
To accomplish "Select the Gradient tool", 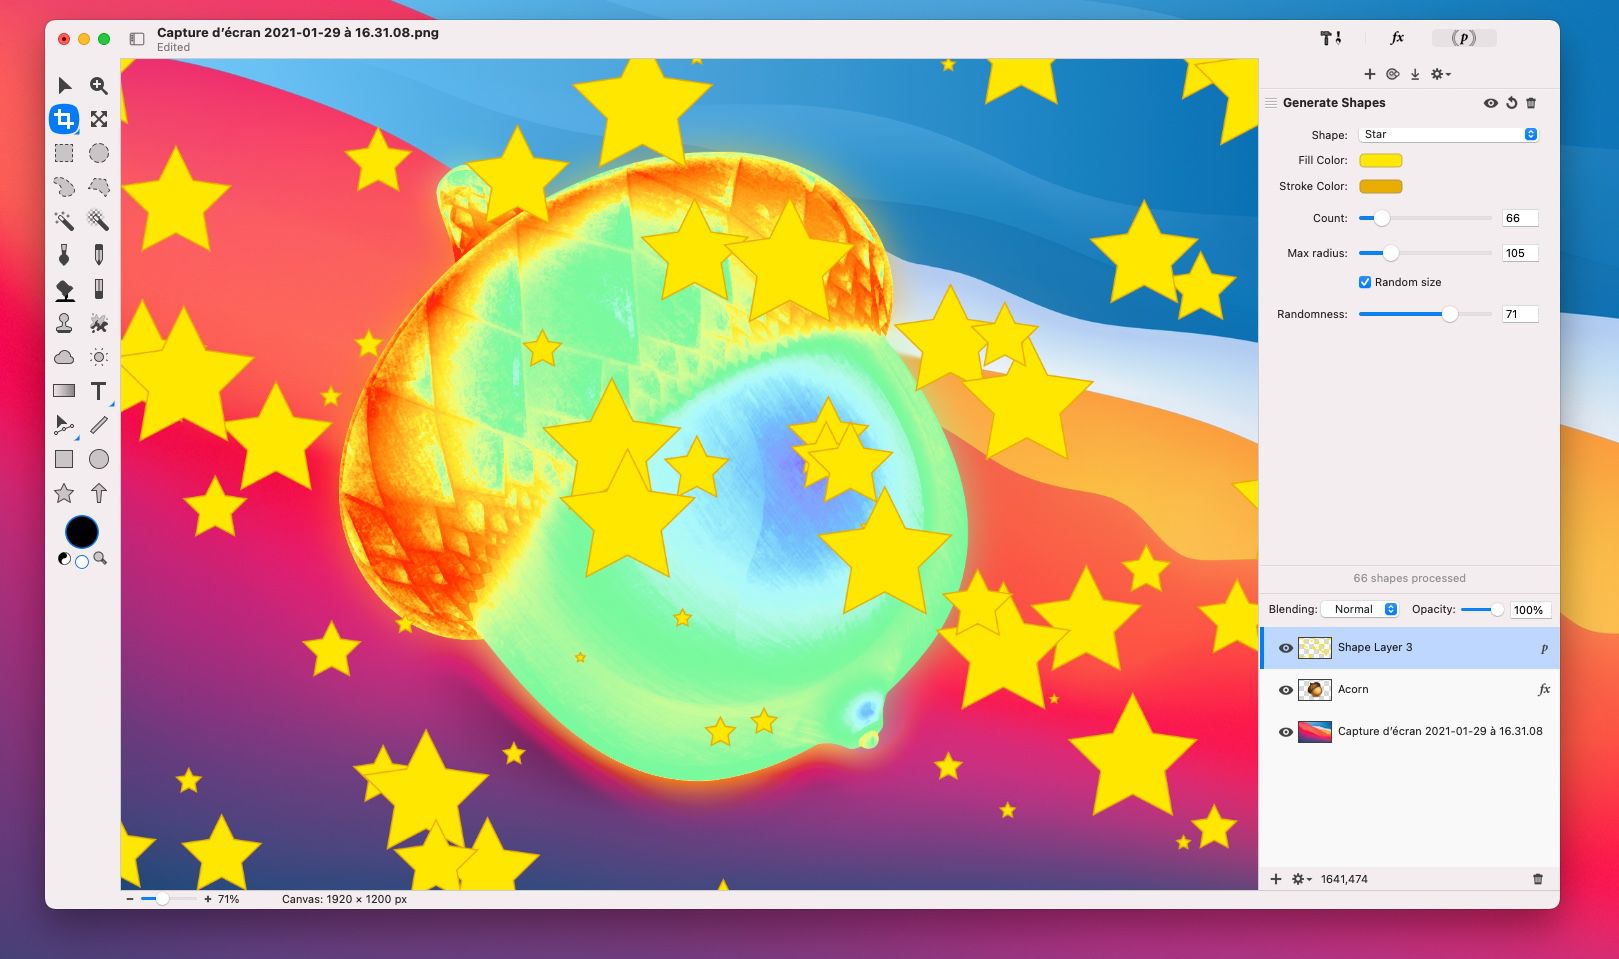I will pos(64,391).
